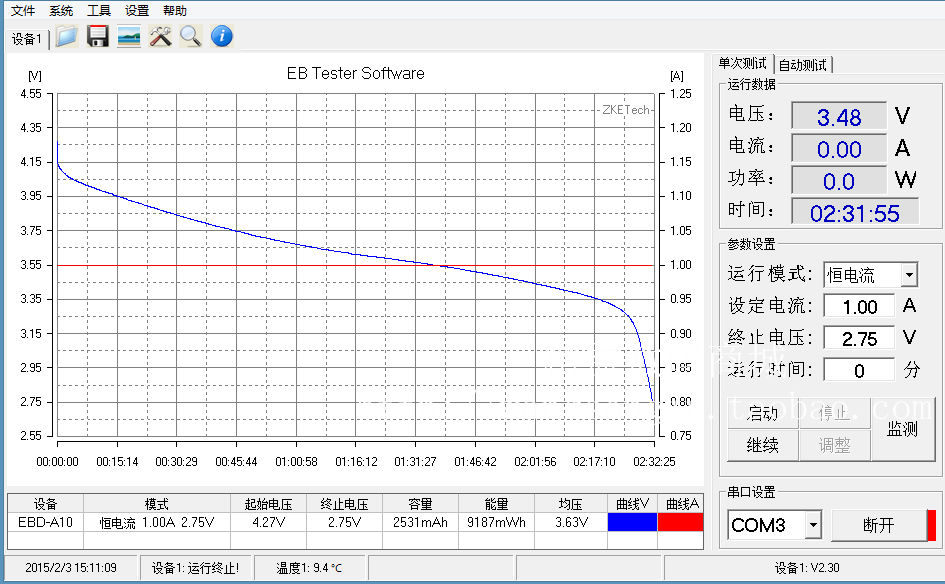Click the 电压 3.48 reading display
Screen dimensions: 945x584
click(x=839, y=116)
